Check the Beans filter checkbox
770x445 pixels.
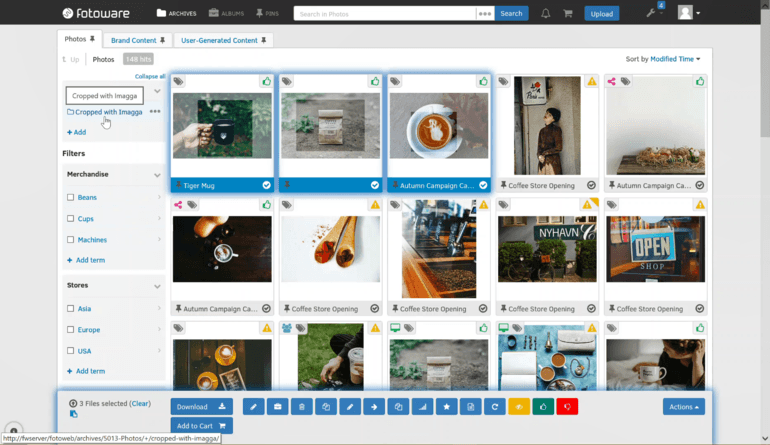tap(71, 197)
